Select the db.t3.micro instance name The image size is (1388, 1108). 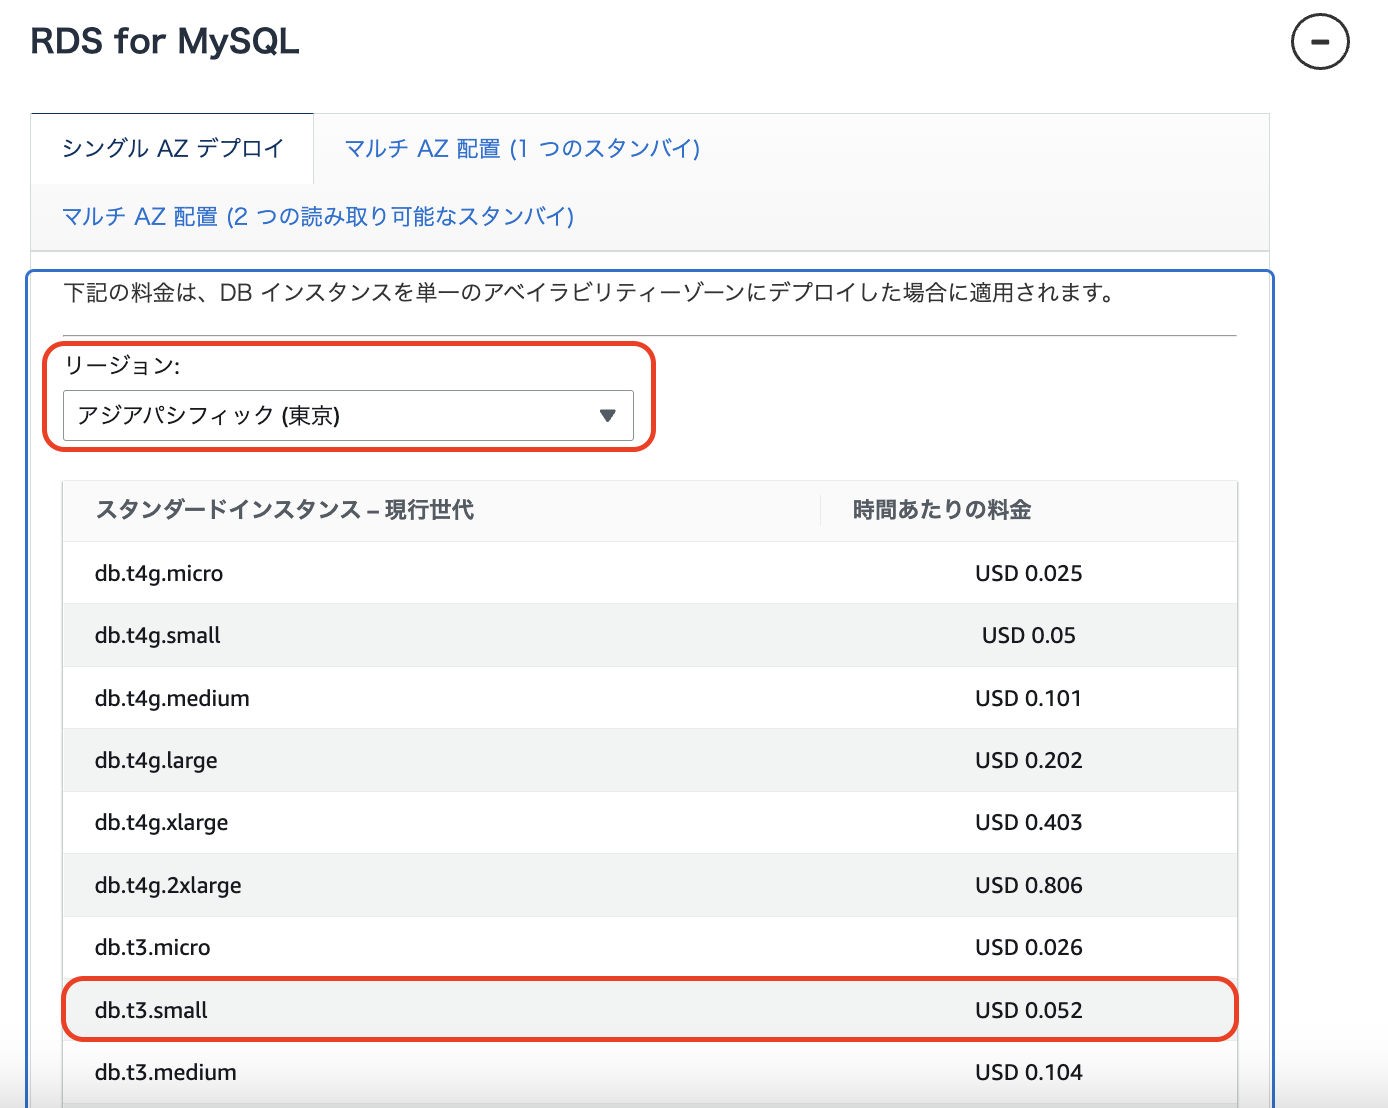pyautogui.click(x=153, y=947)
